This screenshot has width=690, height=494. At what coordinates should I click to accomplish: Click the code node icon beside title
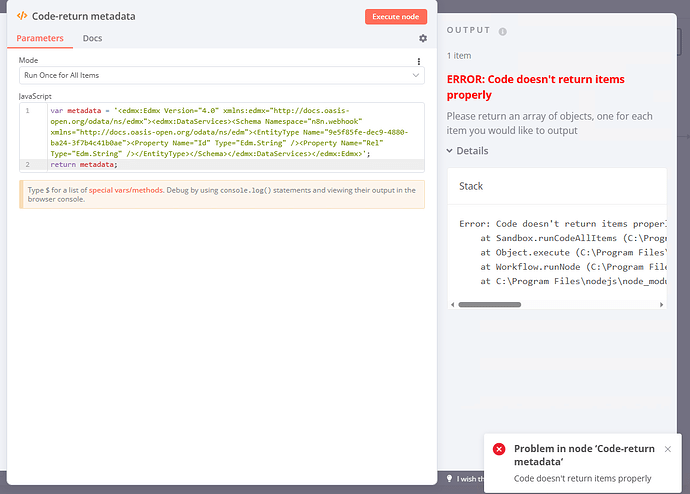[22, 17]
